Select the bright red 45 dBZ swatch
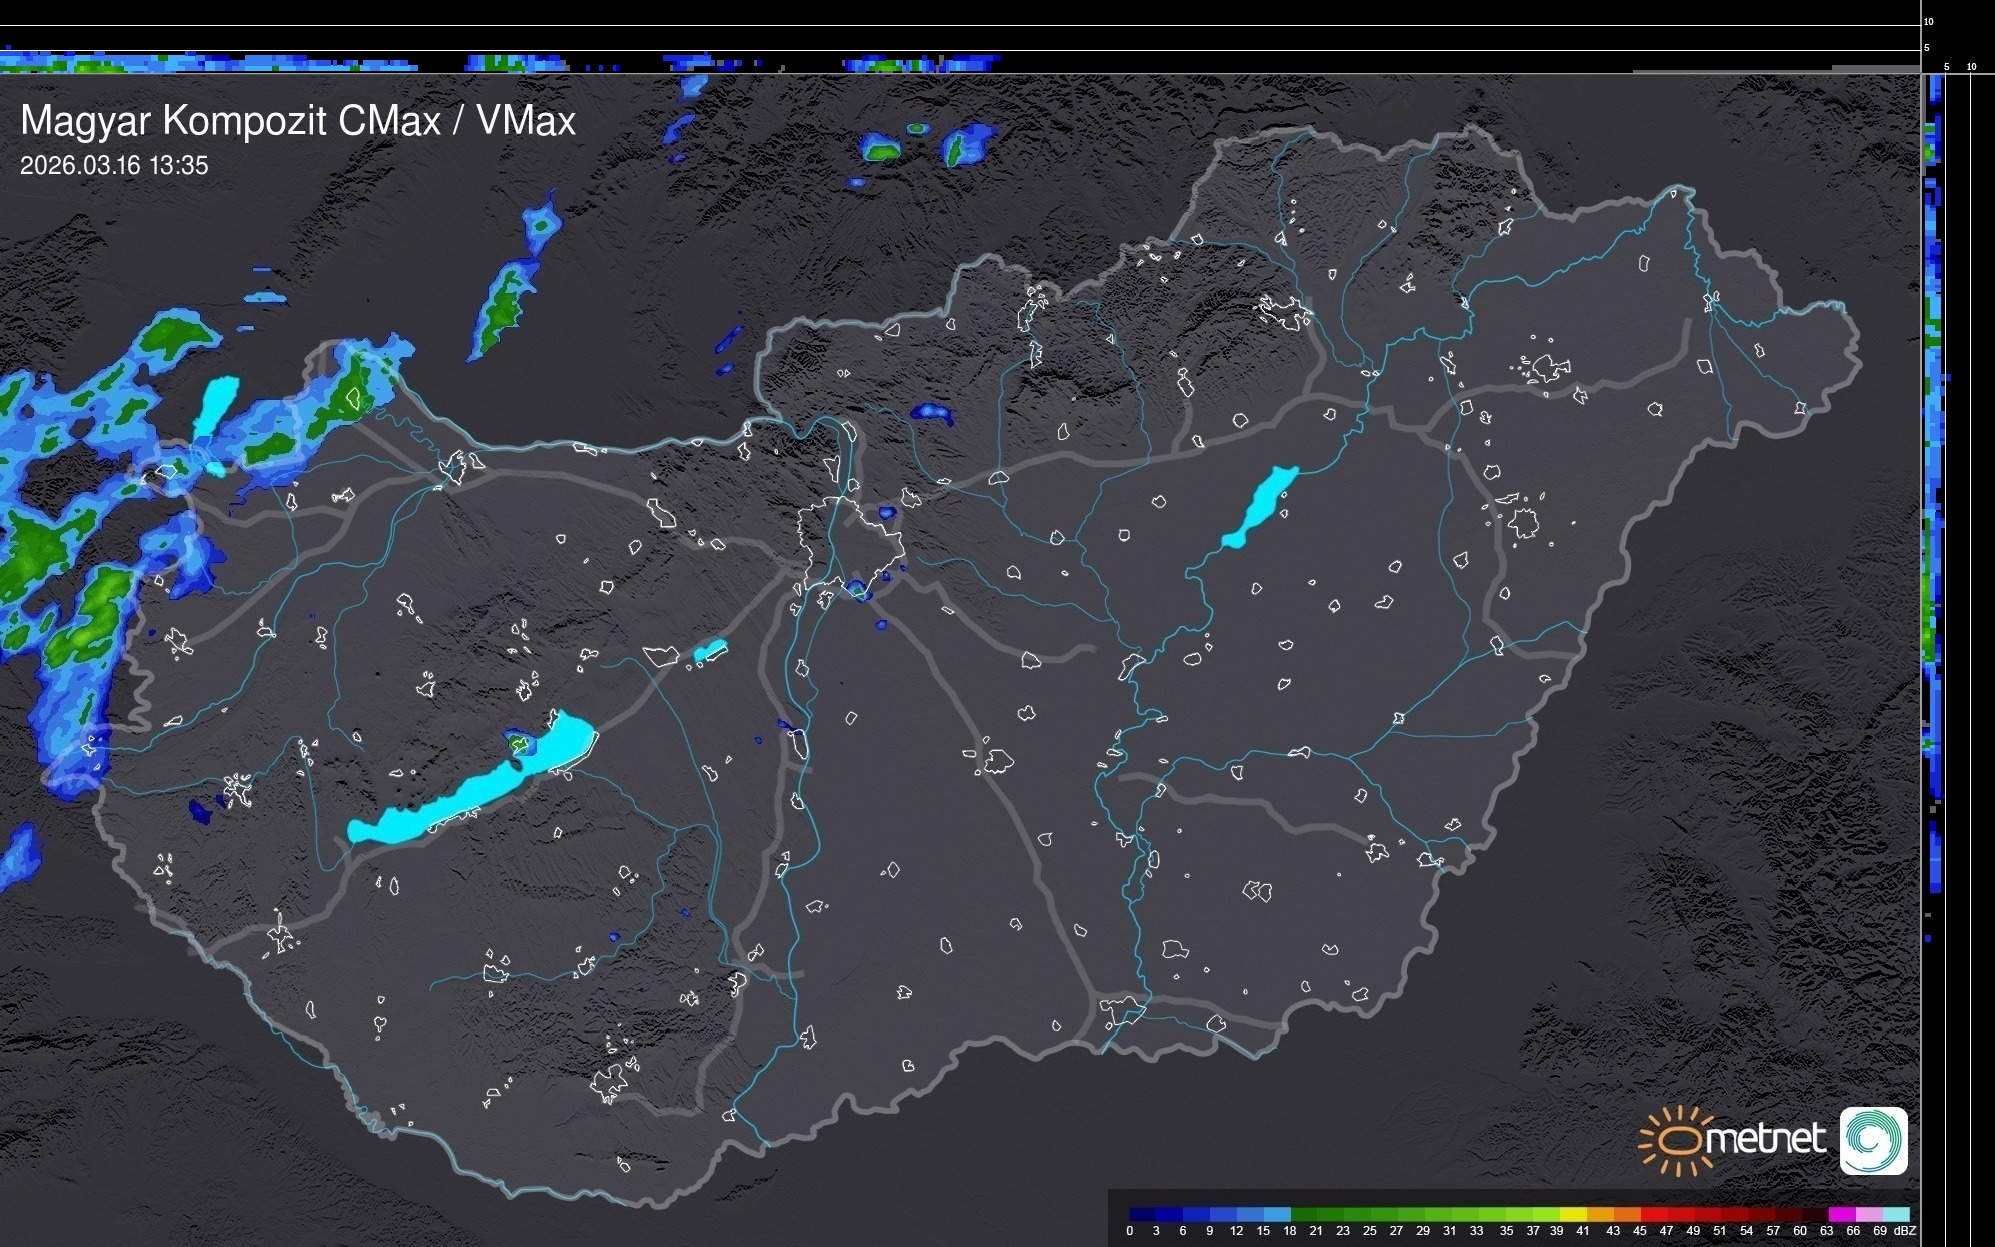 tap(1653, 1214)
